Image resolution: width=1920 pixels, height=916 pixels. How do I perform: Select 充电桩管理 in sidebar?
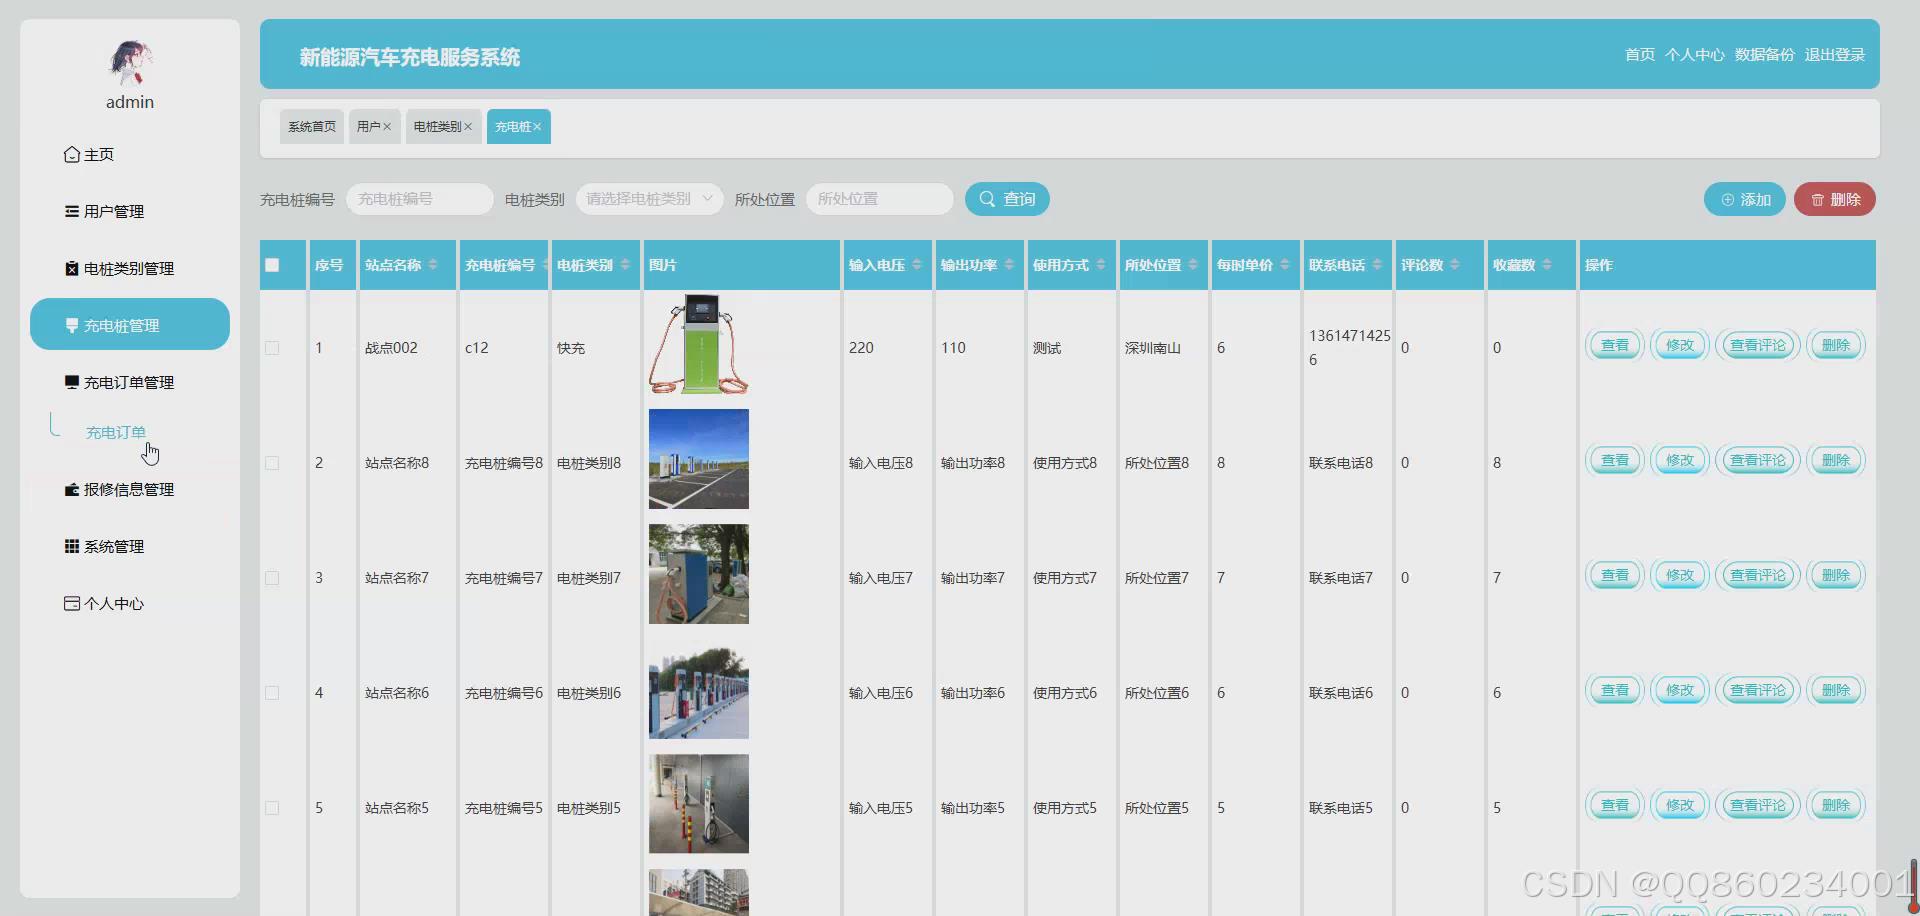(130, 324)
